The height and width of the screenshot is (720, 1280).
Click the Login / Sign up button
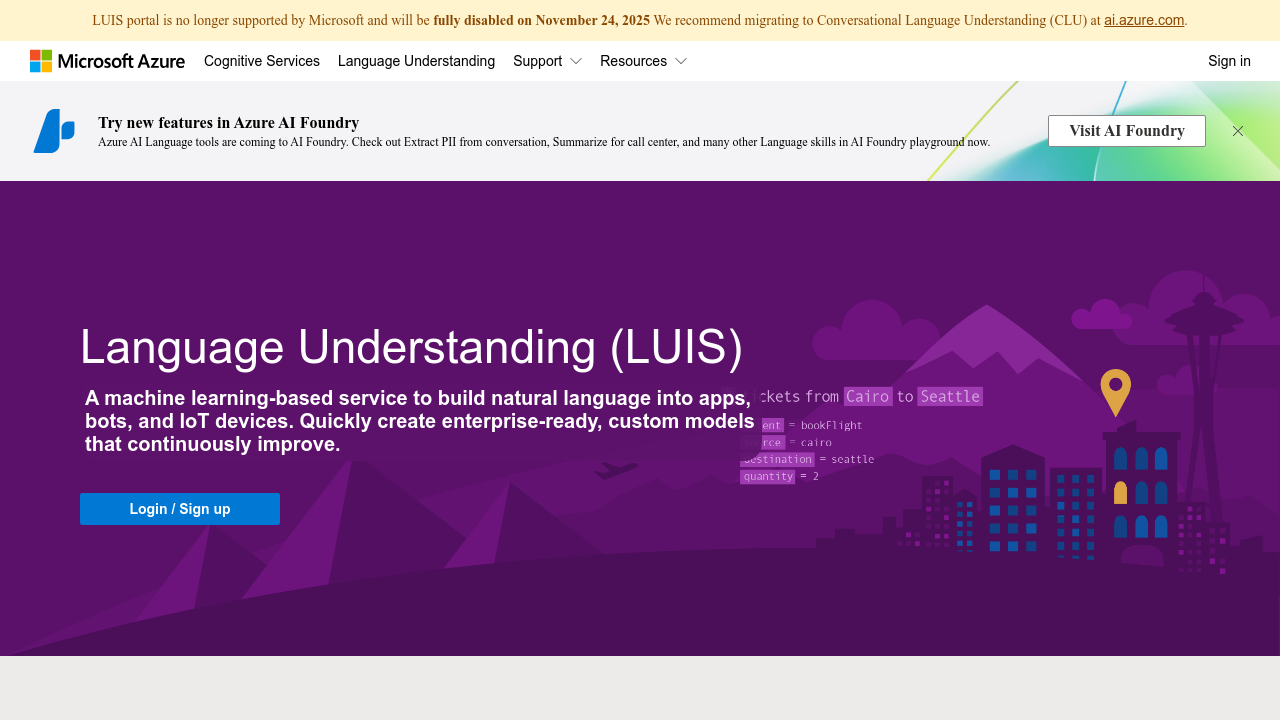179,509
